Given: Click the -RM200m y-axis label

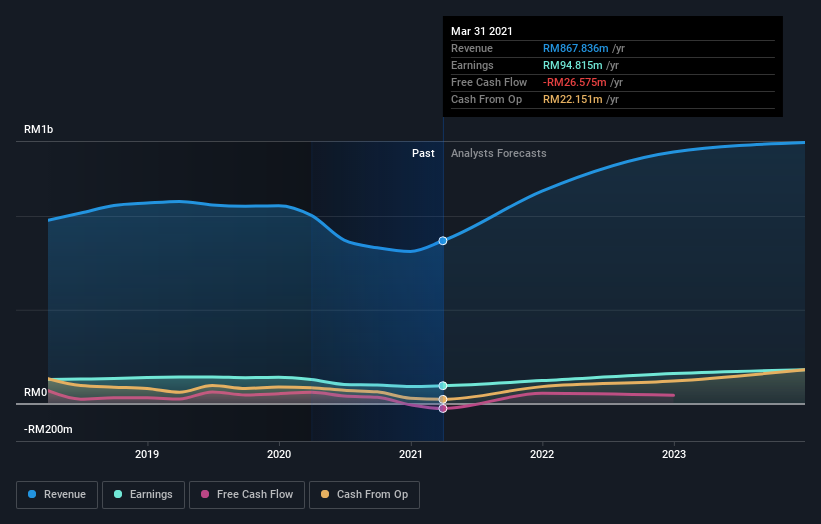Looking at the screenshot, I should point(48,429).
